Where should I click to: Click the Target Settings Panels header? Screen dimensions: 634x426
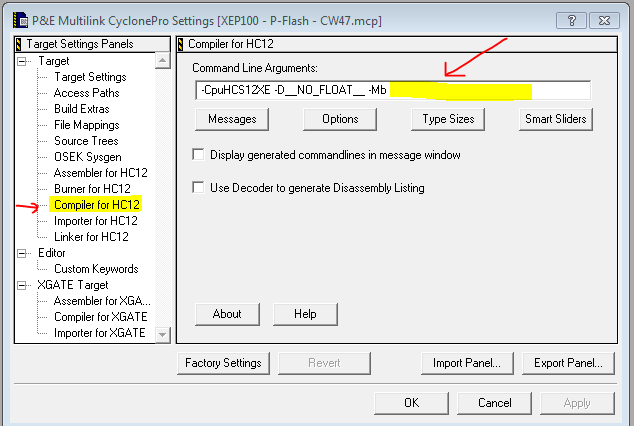(x=92, y=44)
